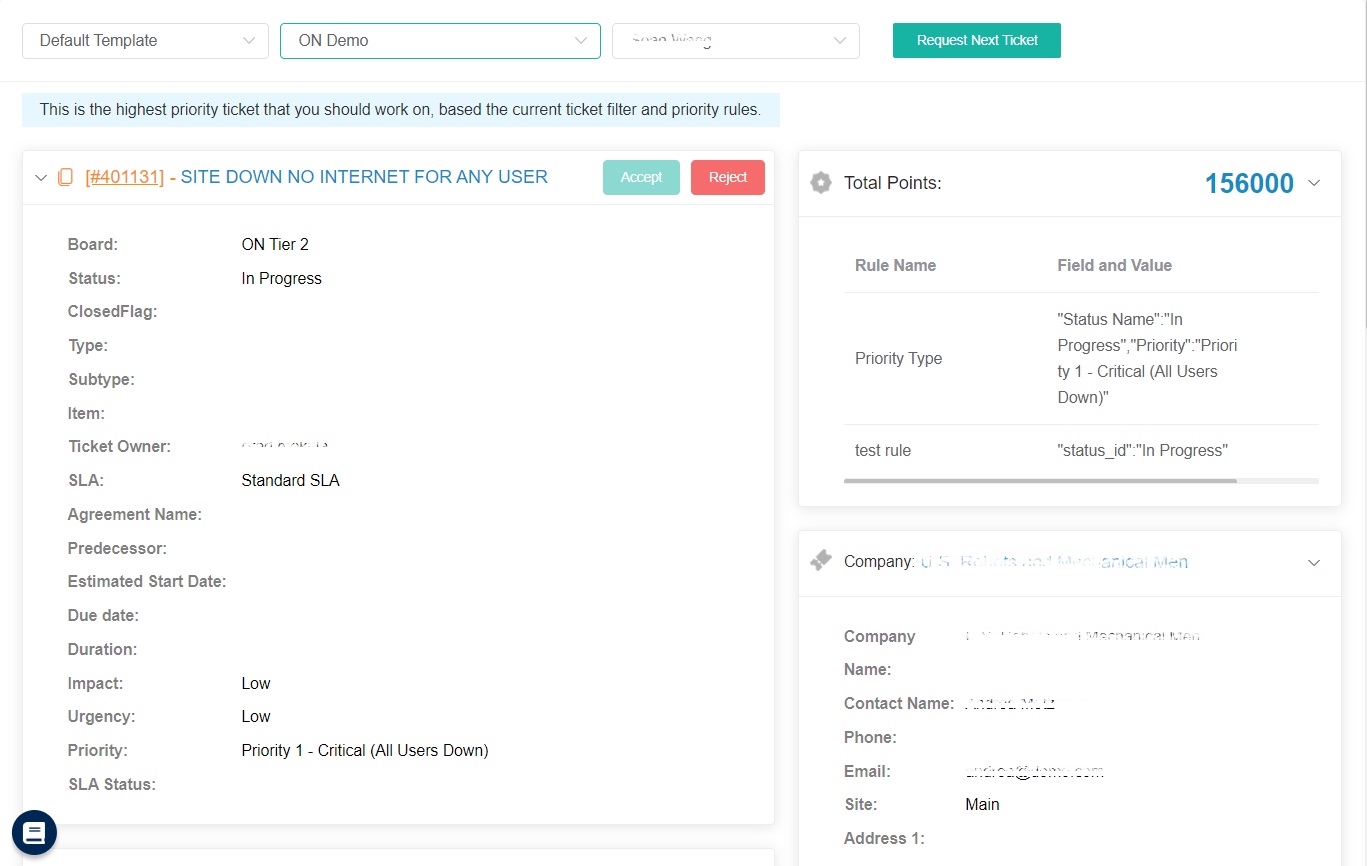Screen dimensions: 1367x866
Task: Click the SITE DOWN NO INTERNET ticket title
Action: point(364,177)
